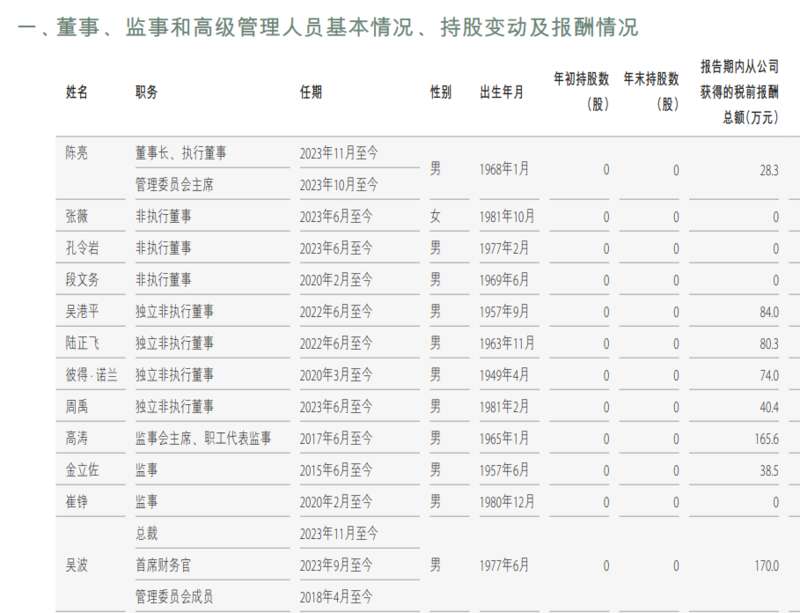
Task: Click the birth date 1949年4月
Action: (x=504, y=375)
